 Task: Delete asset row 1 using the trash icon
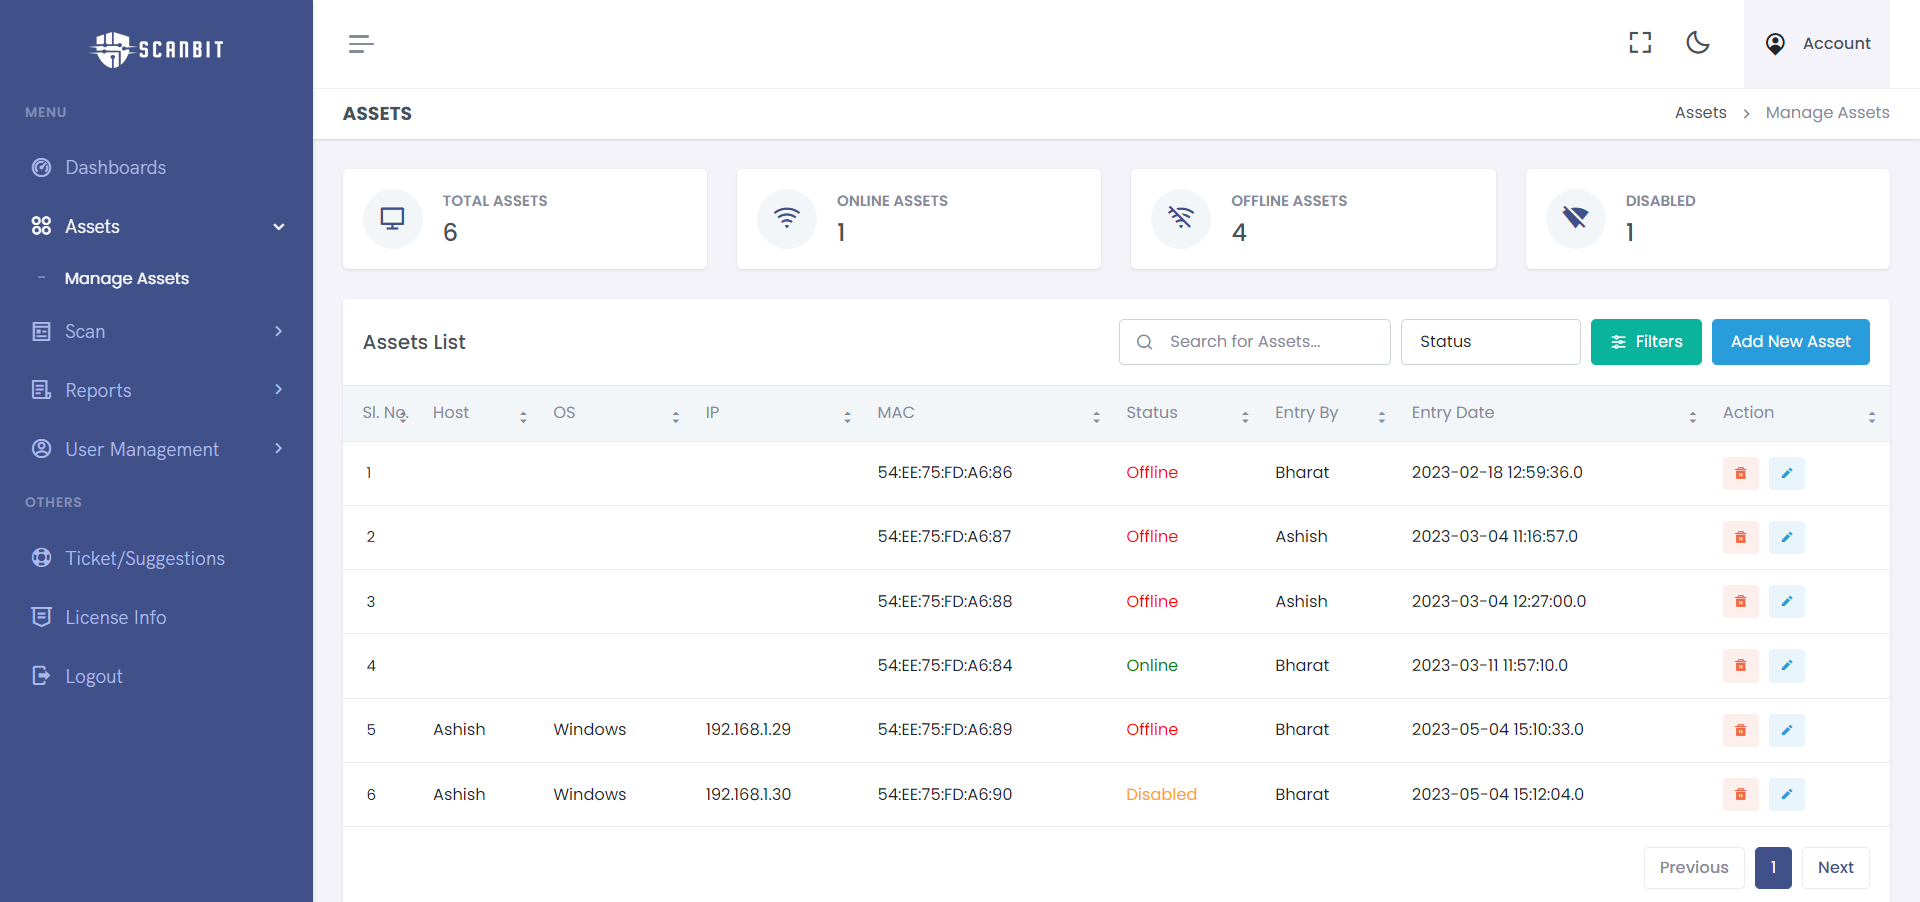[1740, 473]
